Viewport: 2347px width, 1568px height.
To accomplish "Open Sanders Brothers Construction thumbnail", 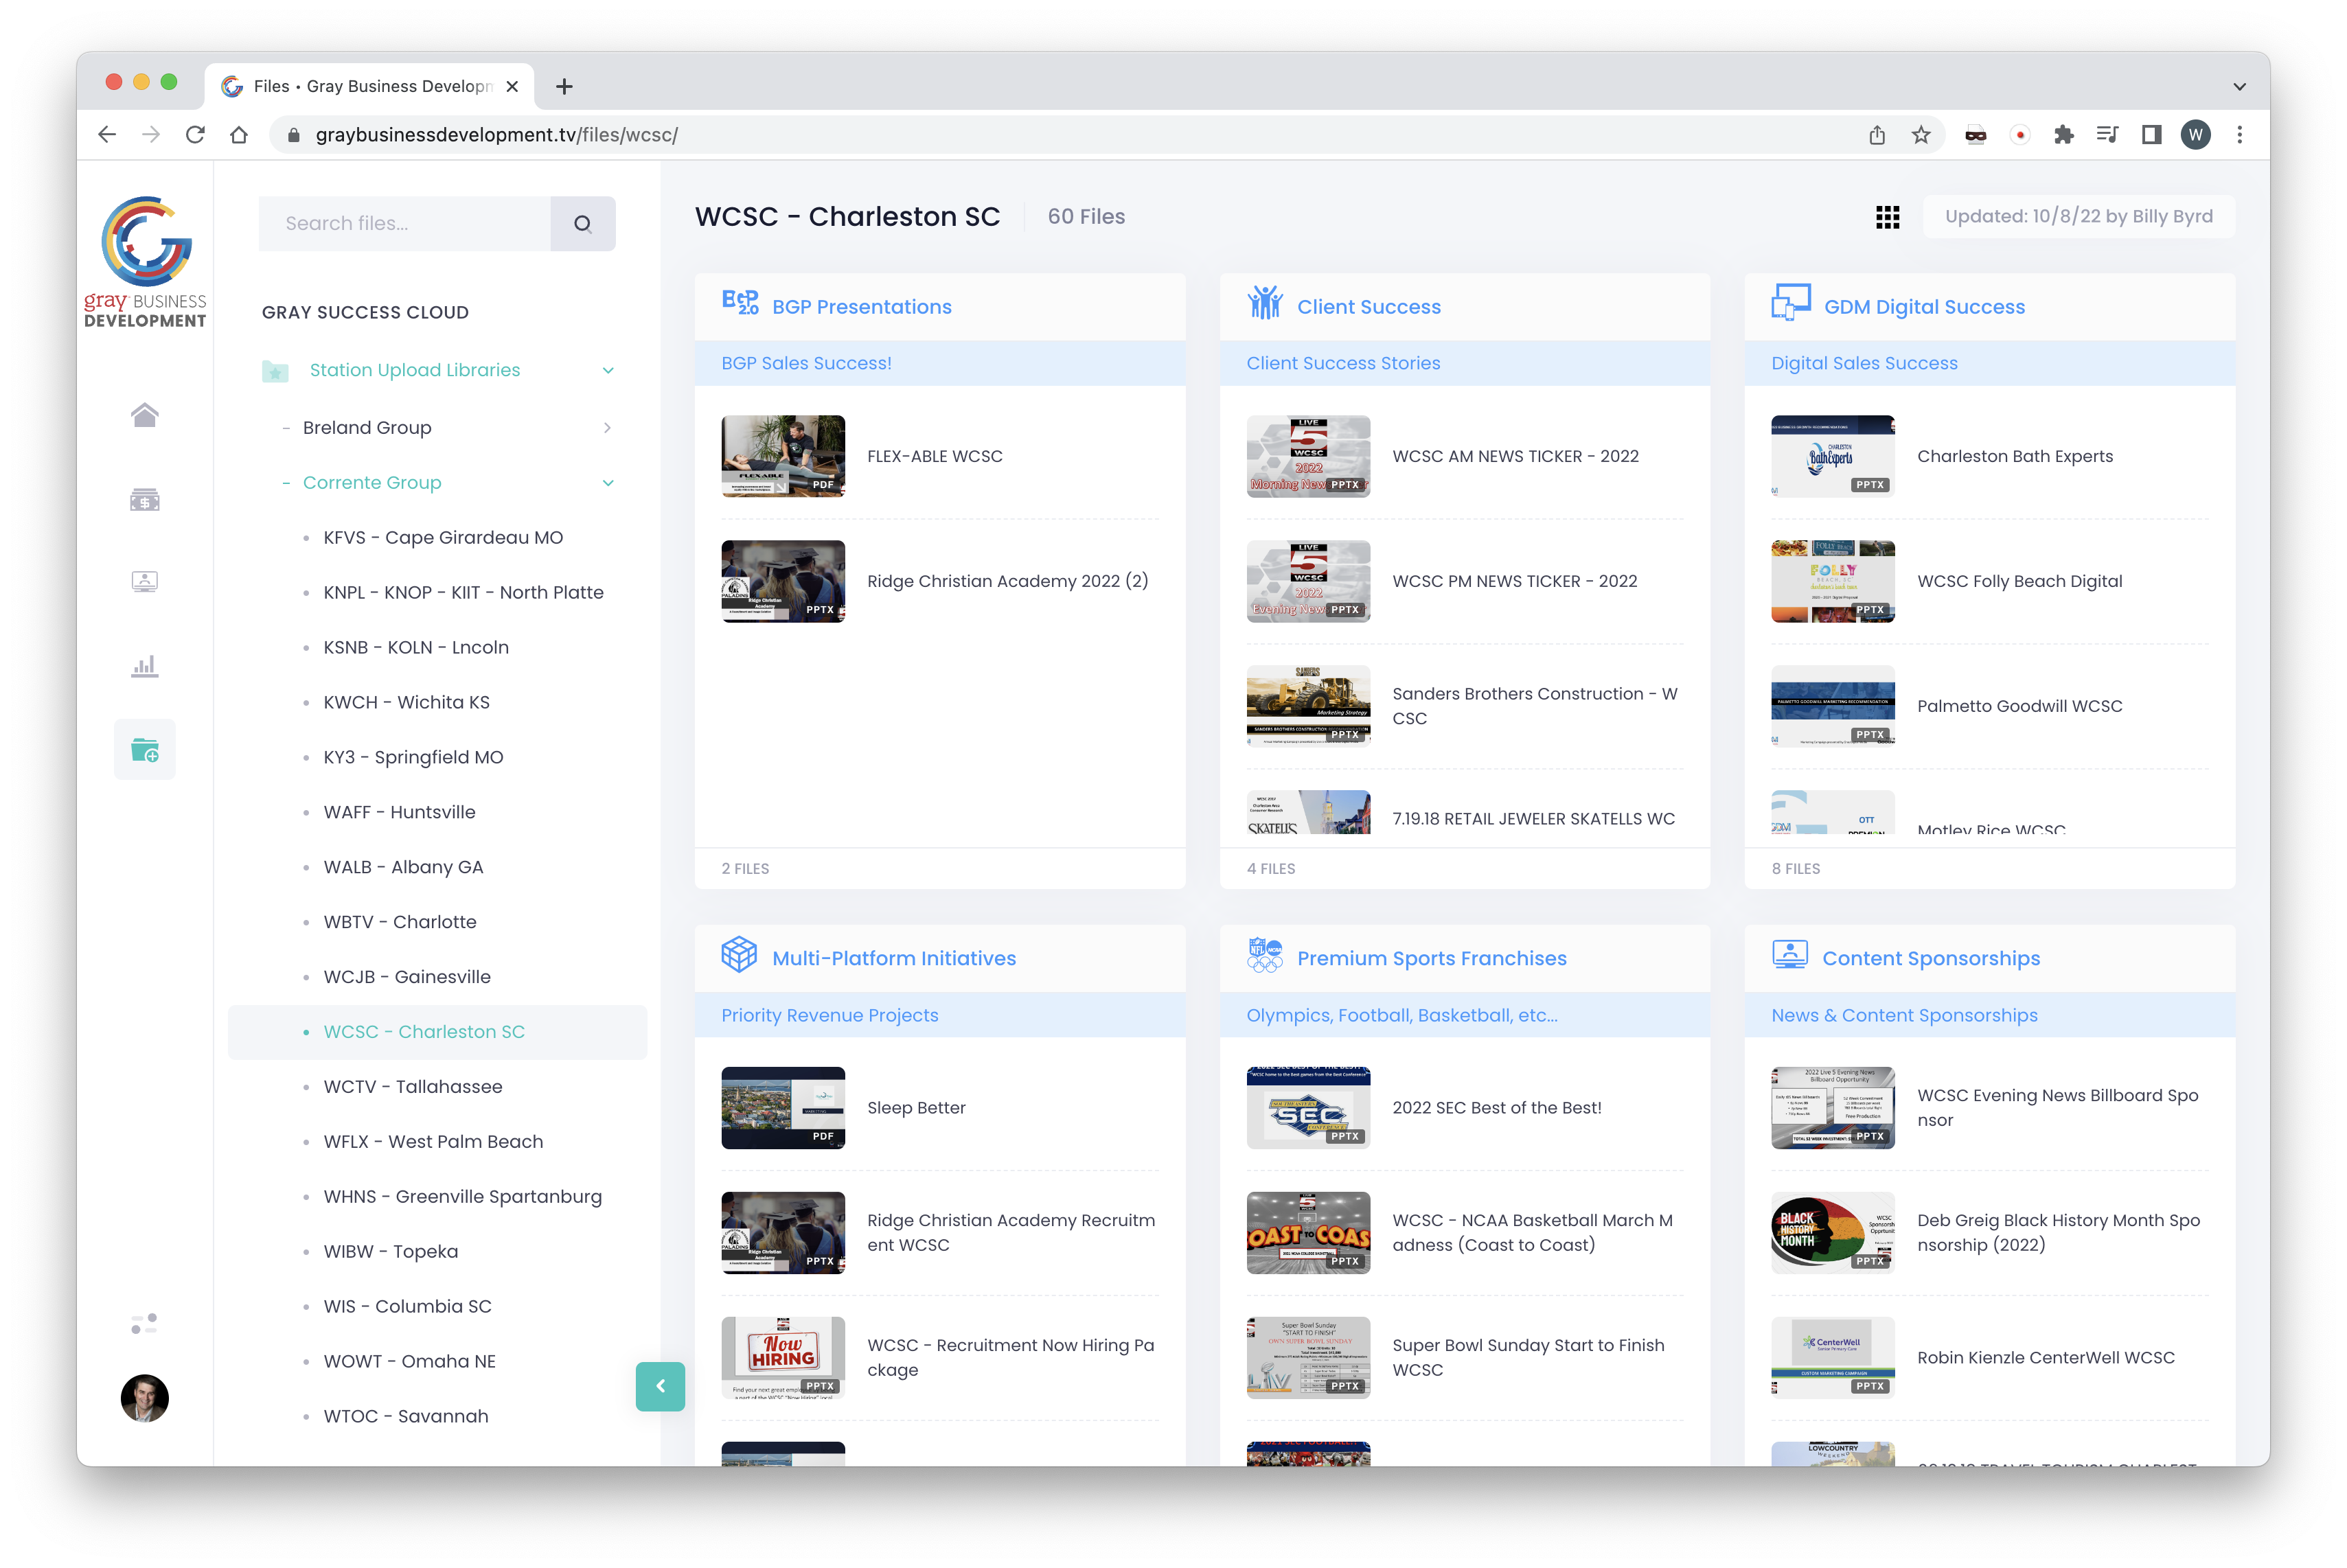I will tap(1308, 706).
